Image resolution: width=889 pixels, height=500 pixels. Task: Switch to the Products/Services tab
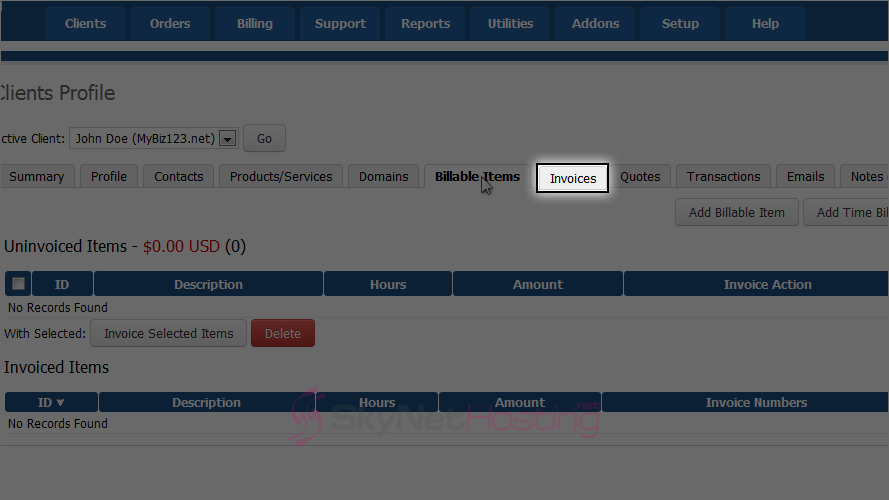[x=281, y=177]
